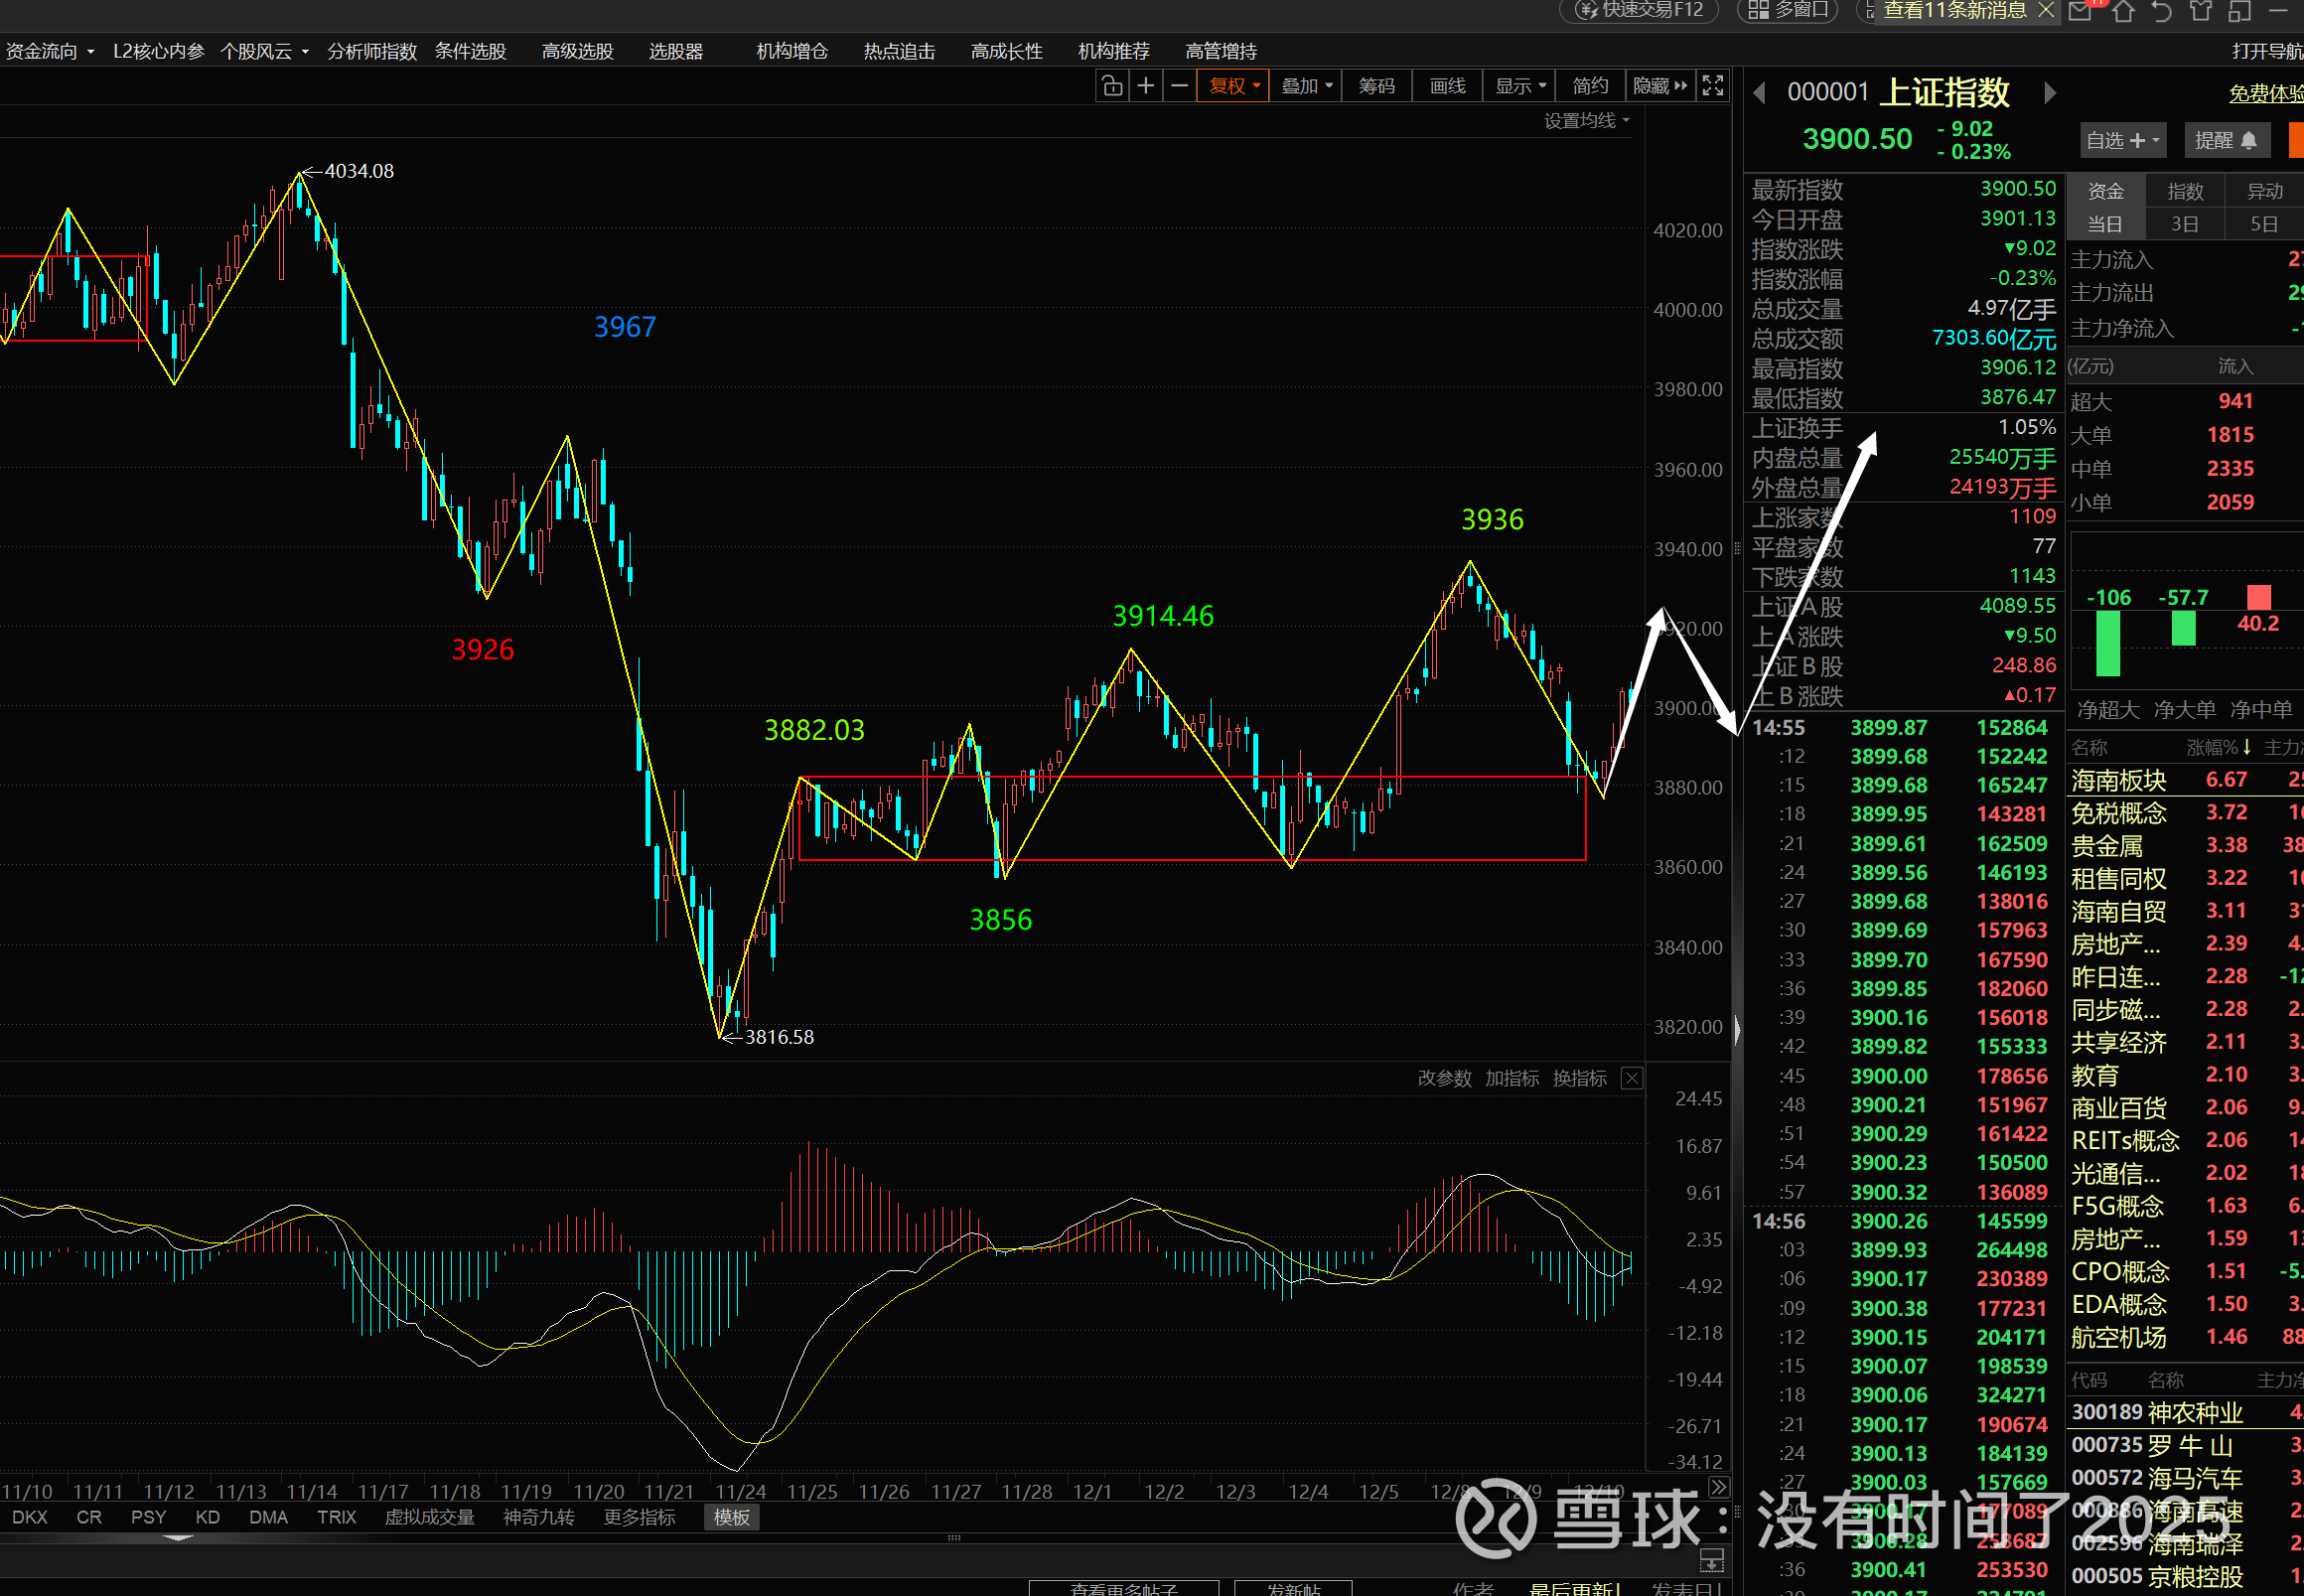
Task: Toggle 筹码 chip distribution display
Action: click(1377, 87)
